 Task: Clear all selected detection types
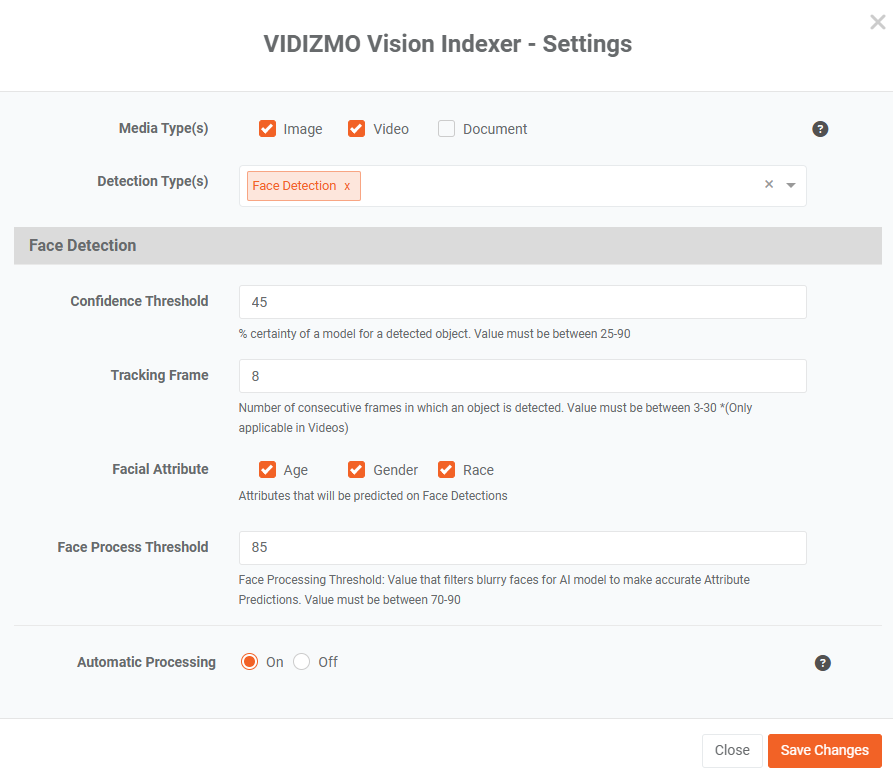pyautogui.click(x=769, y=184)
